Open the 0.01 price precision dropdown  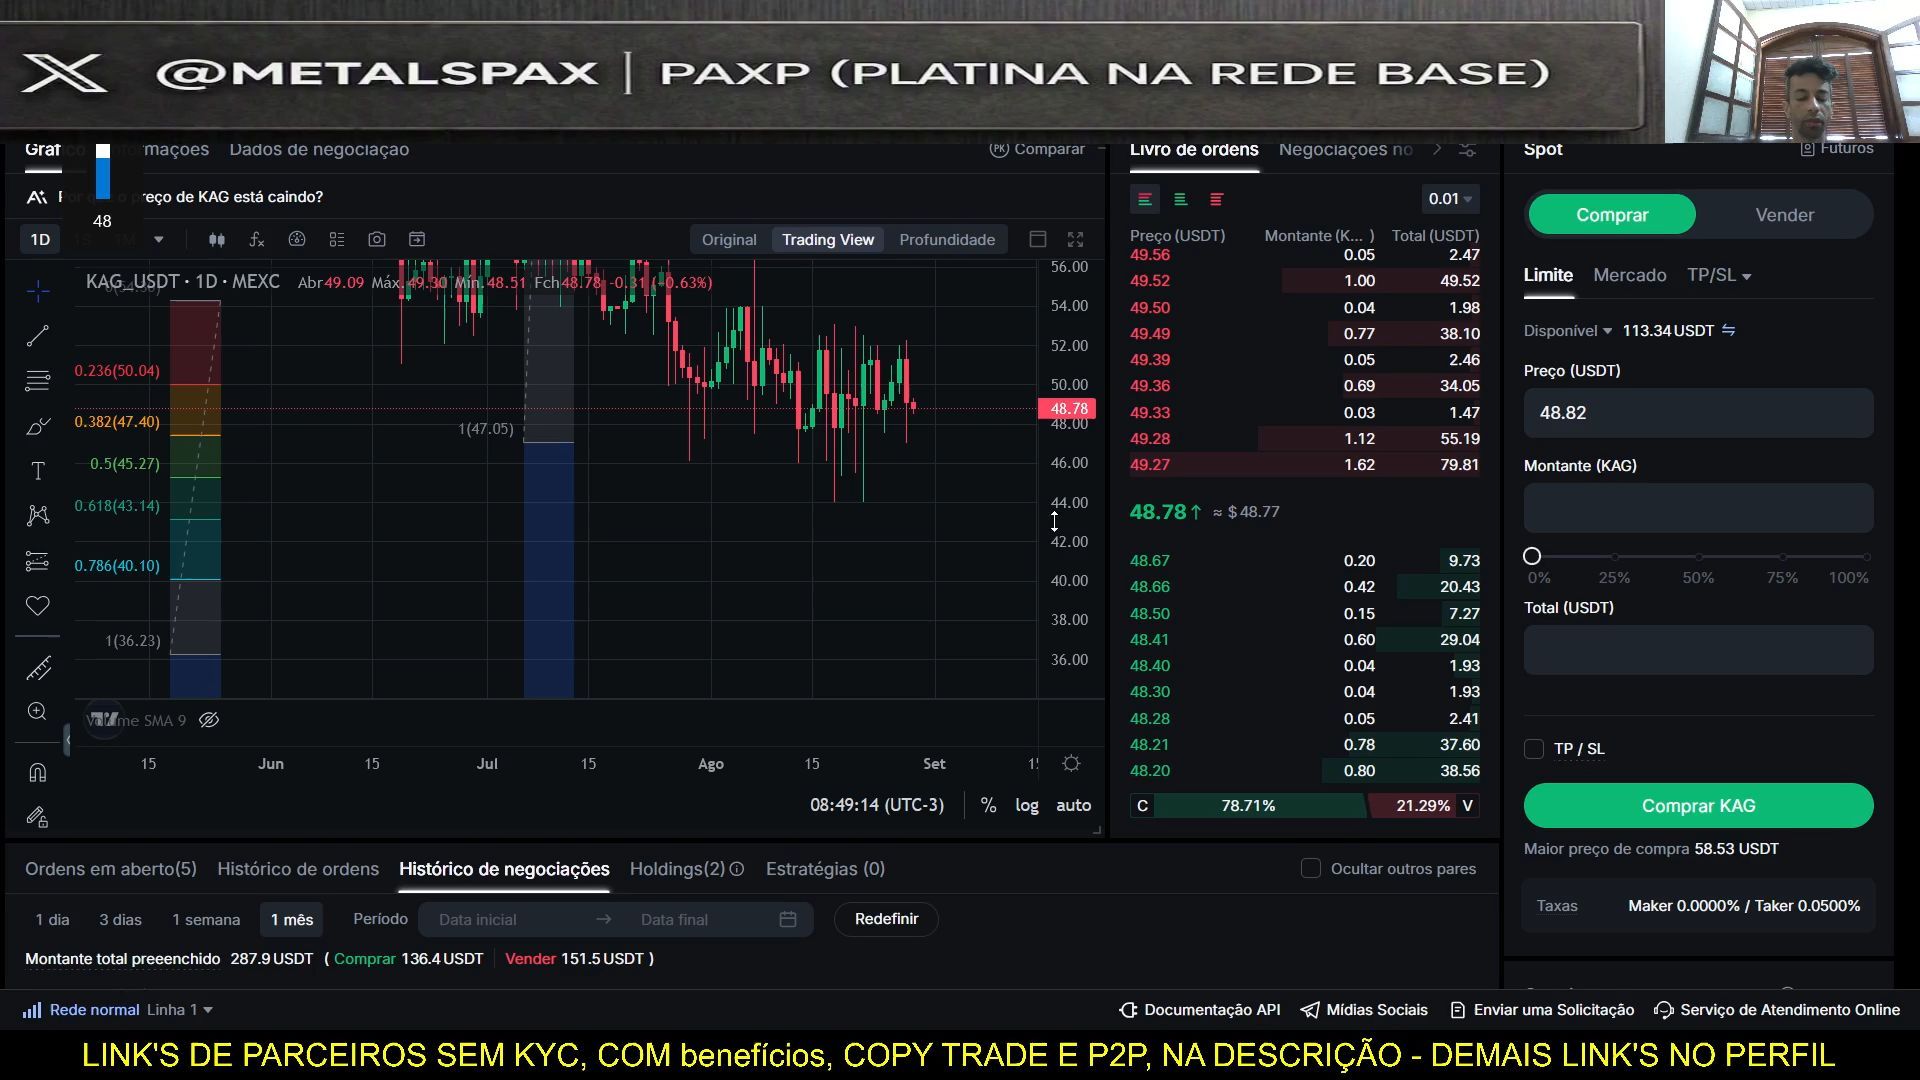1450,200
